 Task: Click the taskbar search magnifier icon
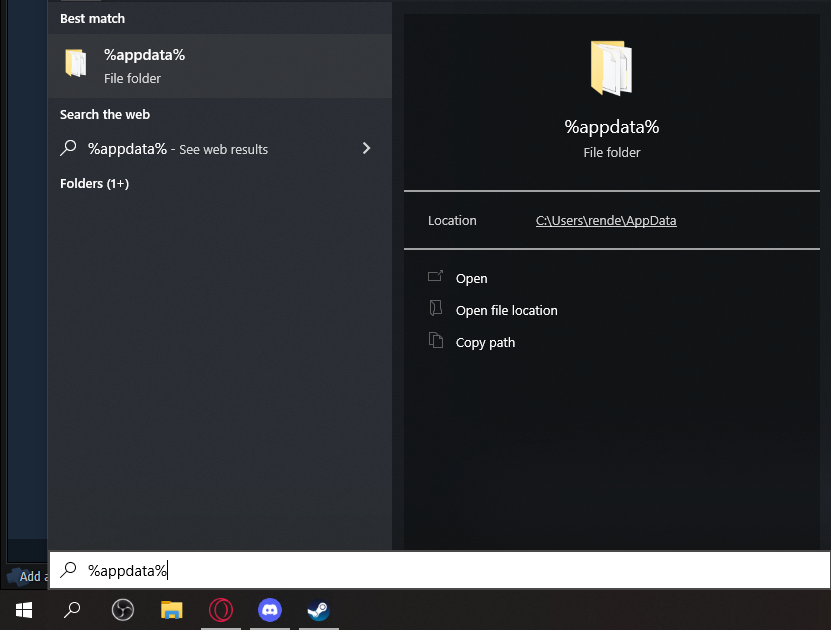click(72, 609)
